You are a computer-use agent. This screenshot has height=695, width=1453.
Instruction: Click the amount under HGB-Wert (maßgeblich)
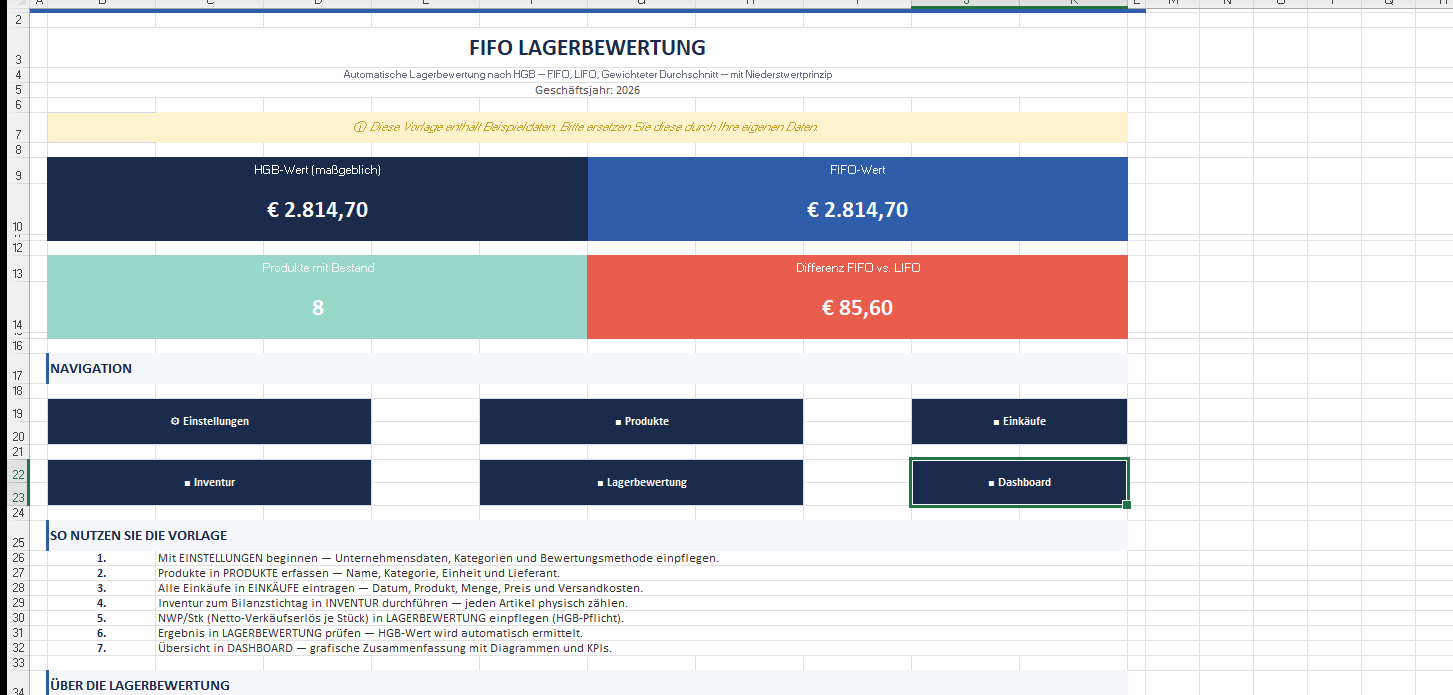pos(317,210)
